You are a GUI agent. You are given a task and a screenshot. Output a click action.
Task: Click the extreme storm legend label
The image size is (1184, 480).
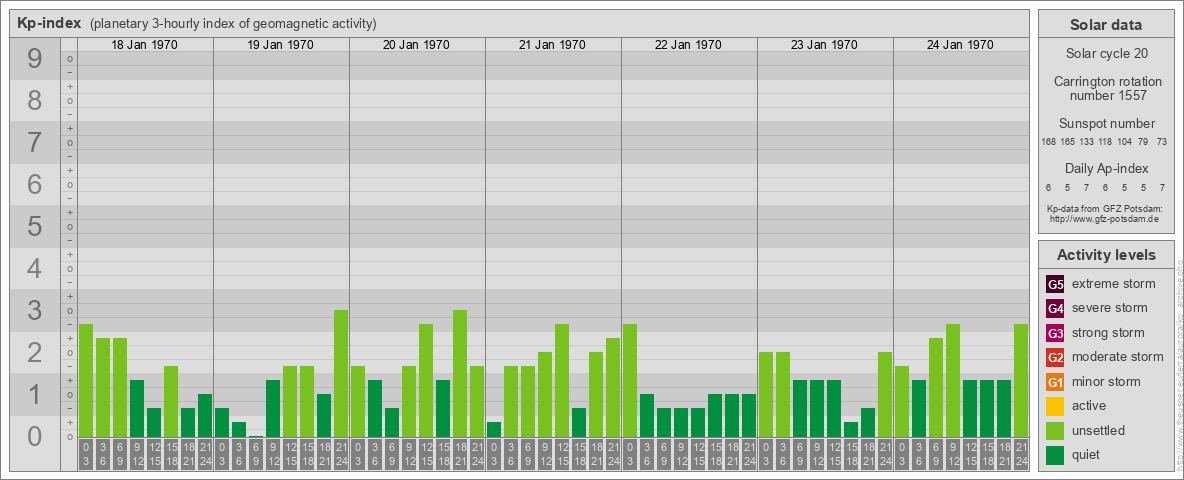click(1113, 284)
